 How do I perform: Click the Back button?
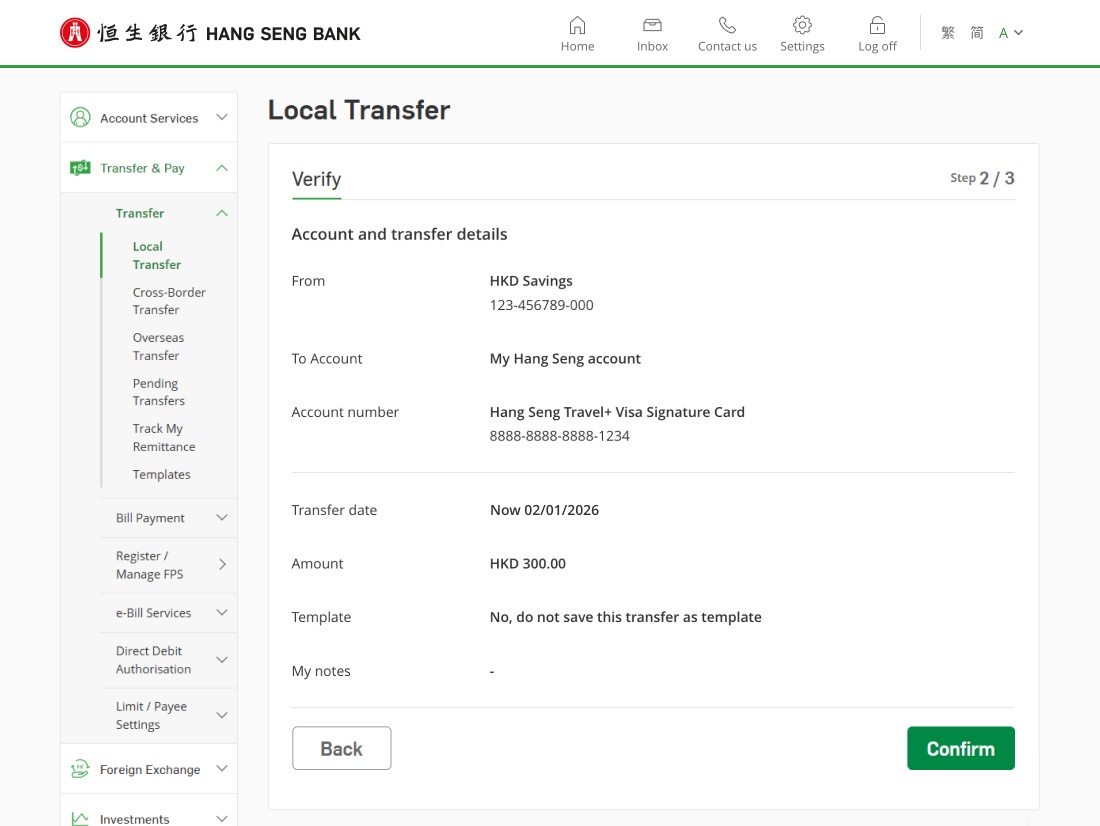[341, 749]
